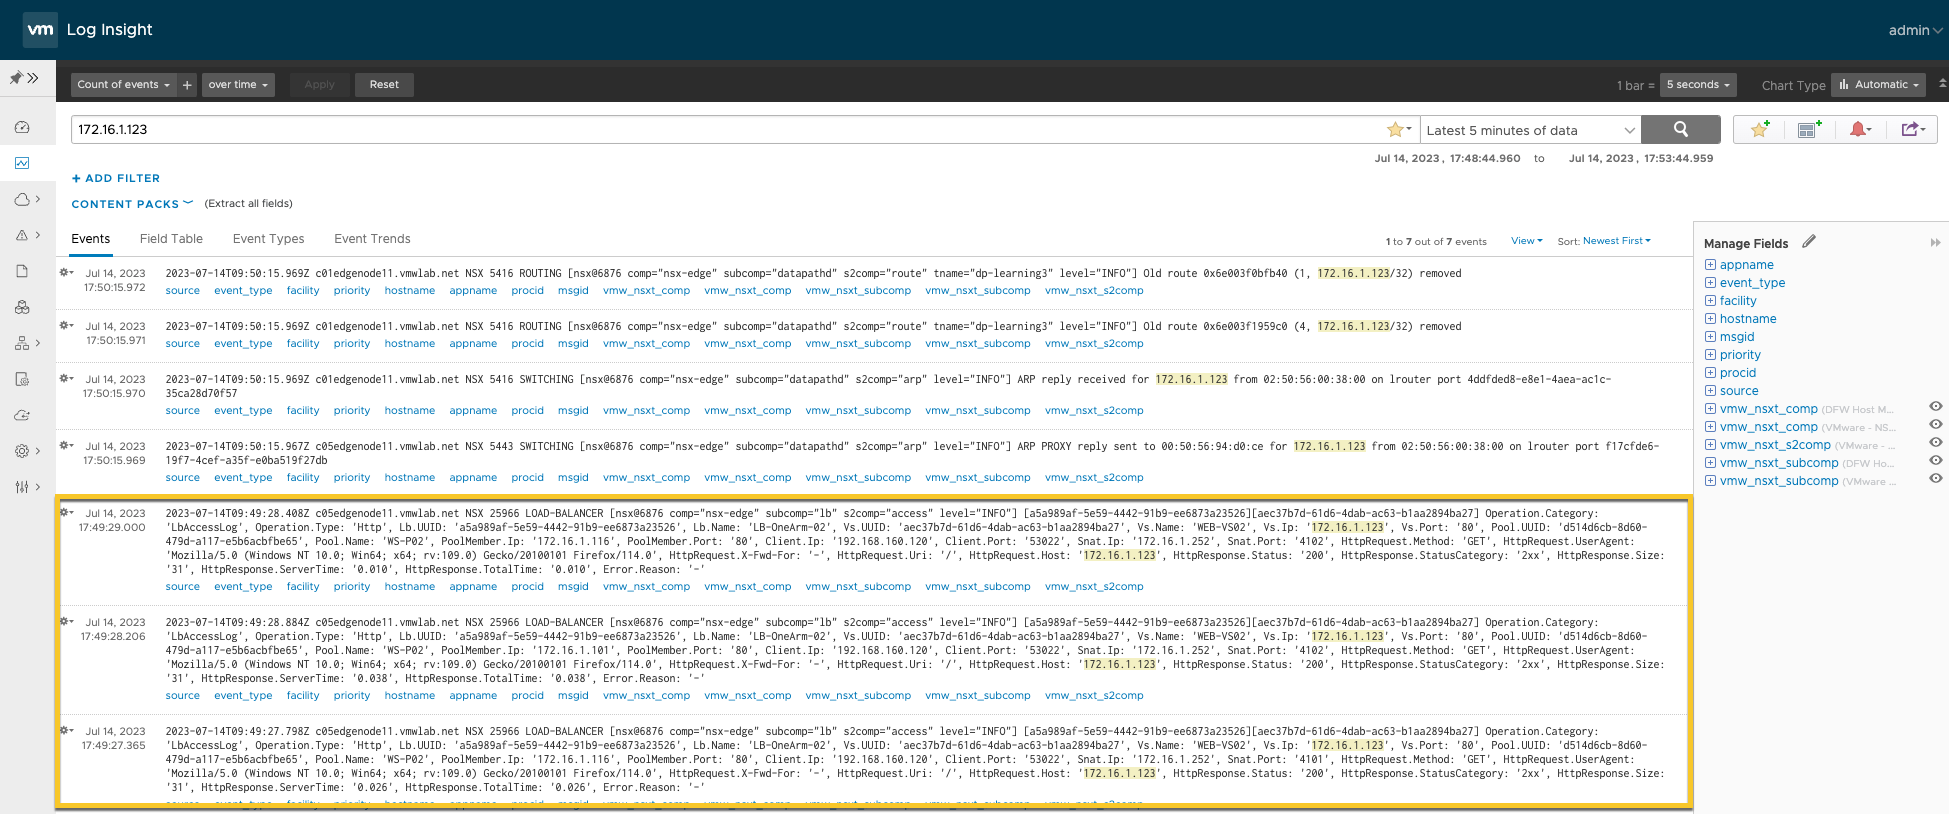Click the Reset button
The height and width of the screenshot is (814, 1949).
[x=384, y=85]
